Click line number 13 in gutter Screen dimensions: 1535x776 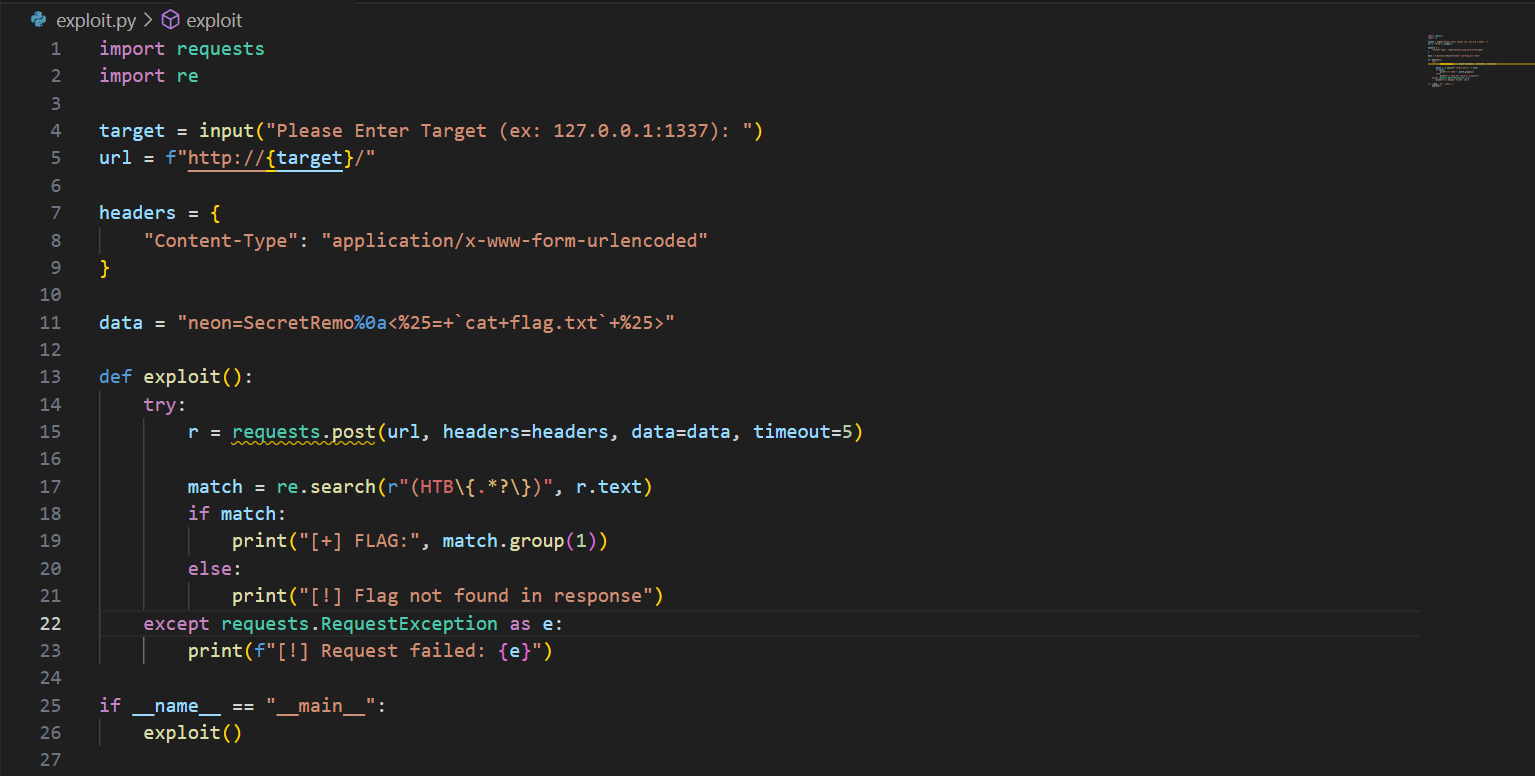pyautogui.click(x=50, y=377)
